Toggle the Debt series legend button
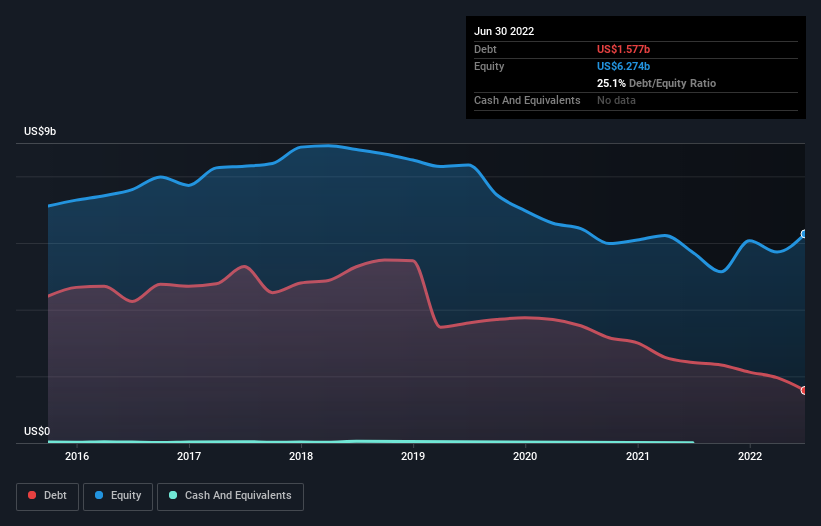 tap(47, 496)
